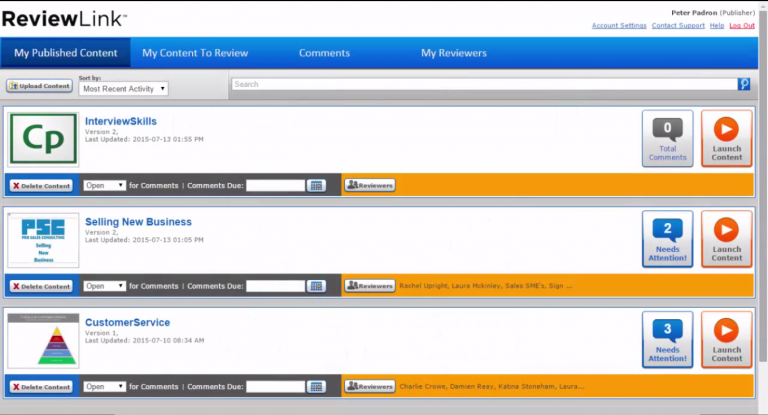Open the status dropdown for InterviewSkills
768x415 pixels.
pos(105,185)
